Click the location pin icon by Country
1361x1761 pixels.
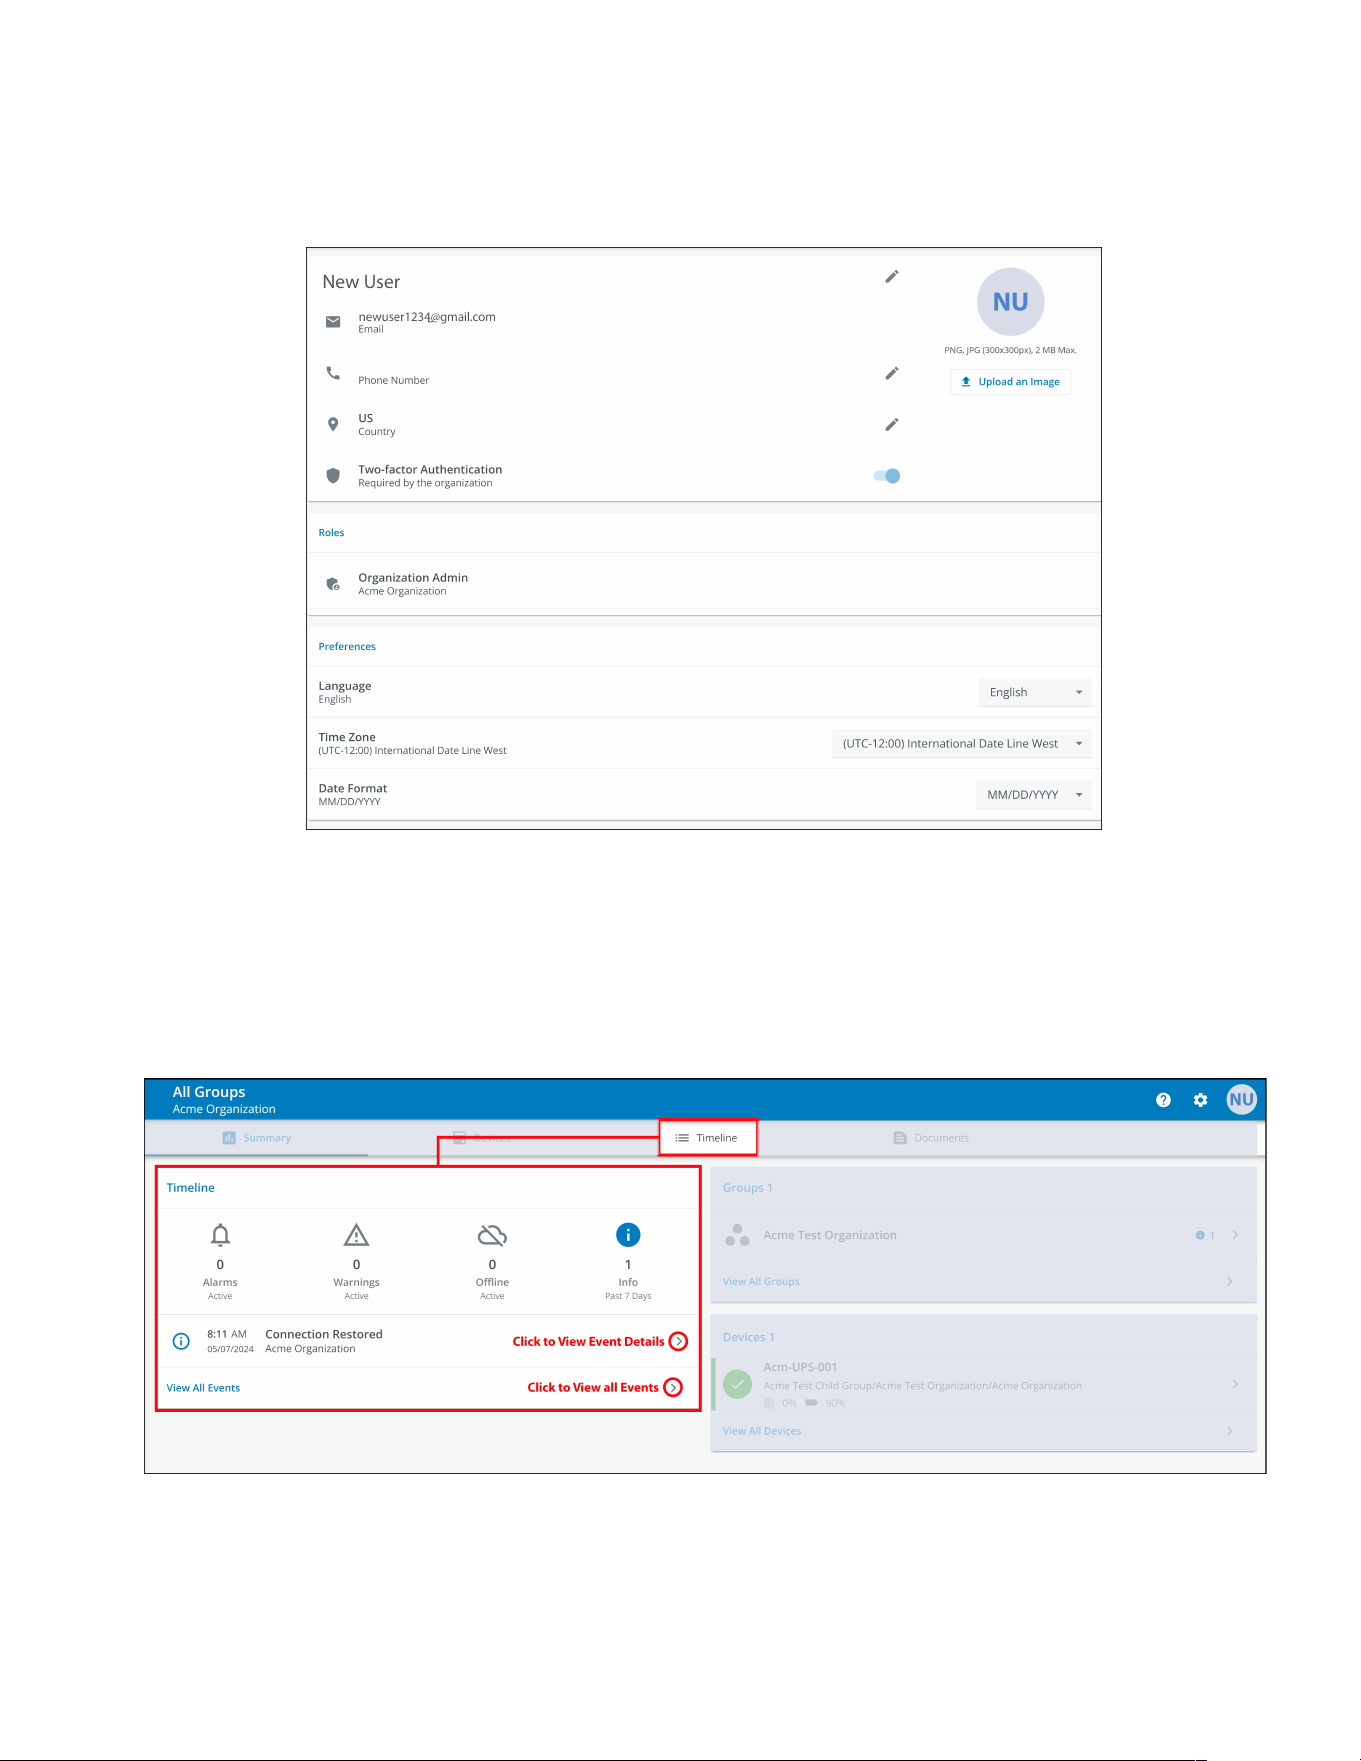tap(333, 424)
